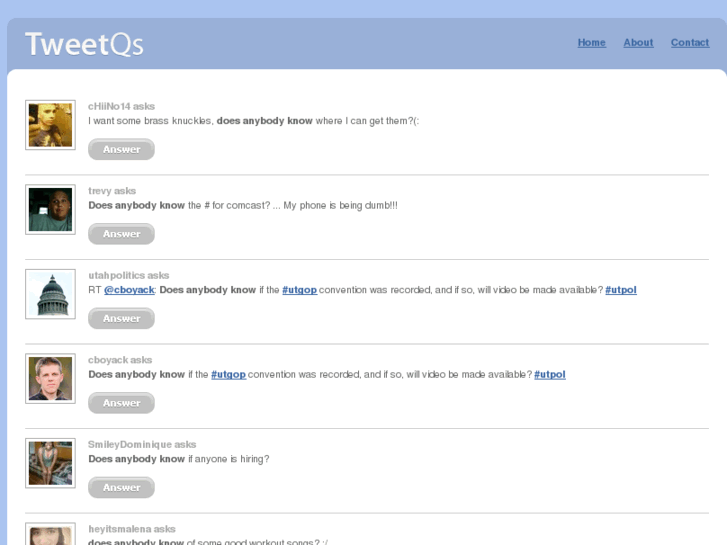Click the tweet about brass knuckles
The height and width of the screenshot is (545, 727).
tap(254, 121)
